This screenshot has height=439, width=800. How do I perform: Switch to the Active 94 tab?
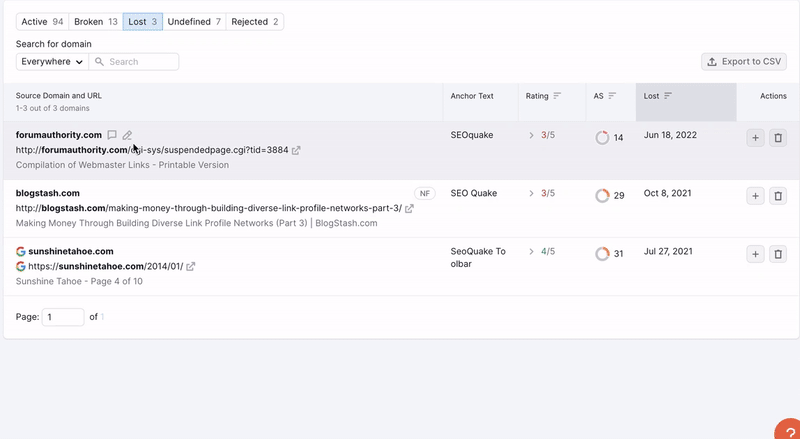42,22
